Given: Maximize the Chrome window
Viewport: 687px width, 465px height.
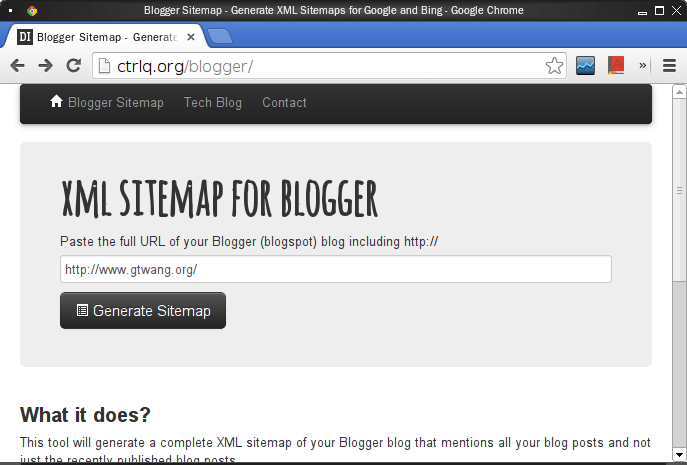Looking at the screenshot, I should coord(659,11).
